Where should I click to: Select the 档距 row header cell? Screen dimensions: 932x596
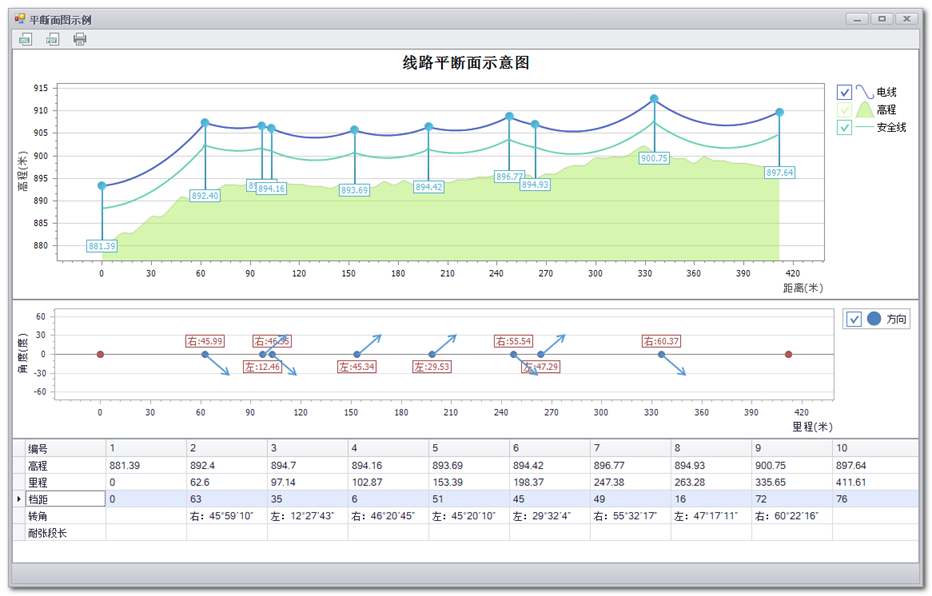click(x=65, y=499)
